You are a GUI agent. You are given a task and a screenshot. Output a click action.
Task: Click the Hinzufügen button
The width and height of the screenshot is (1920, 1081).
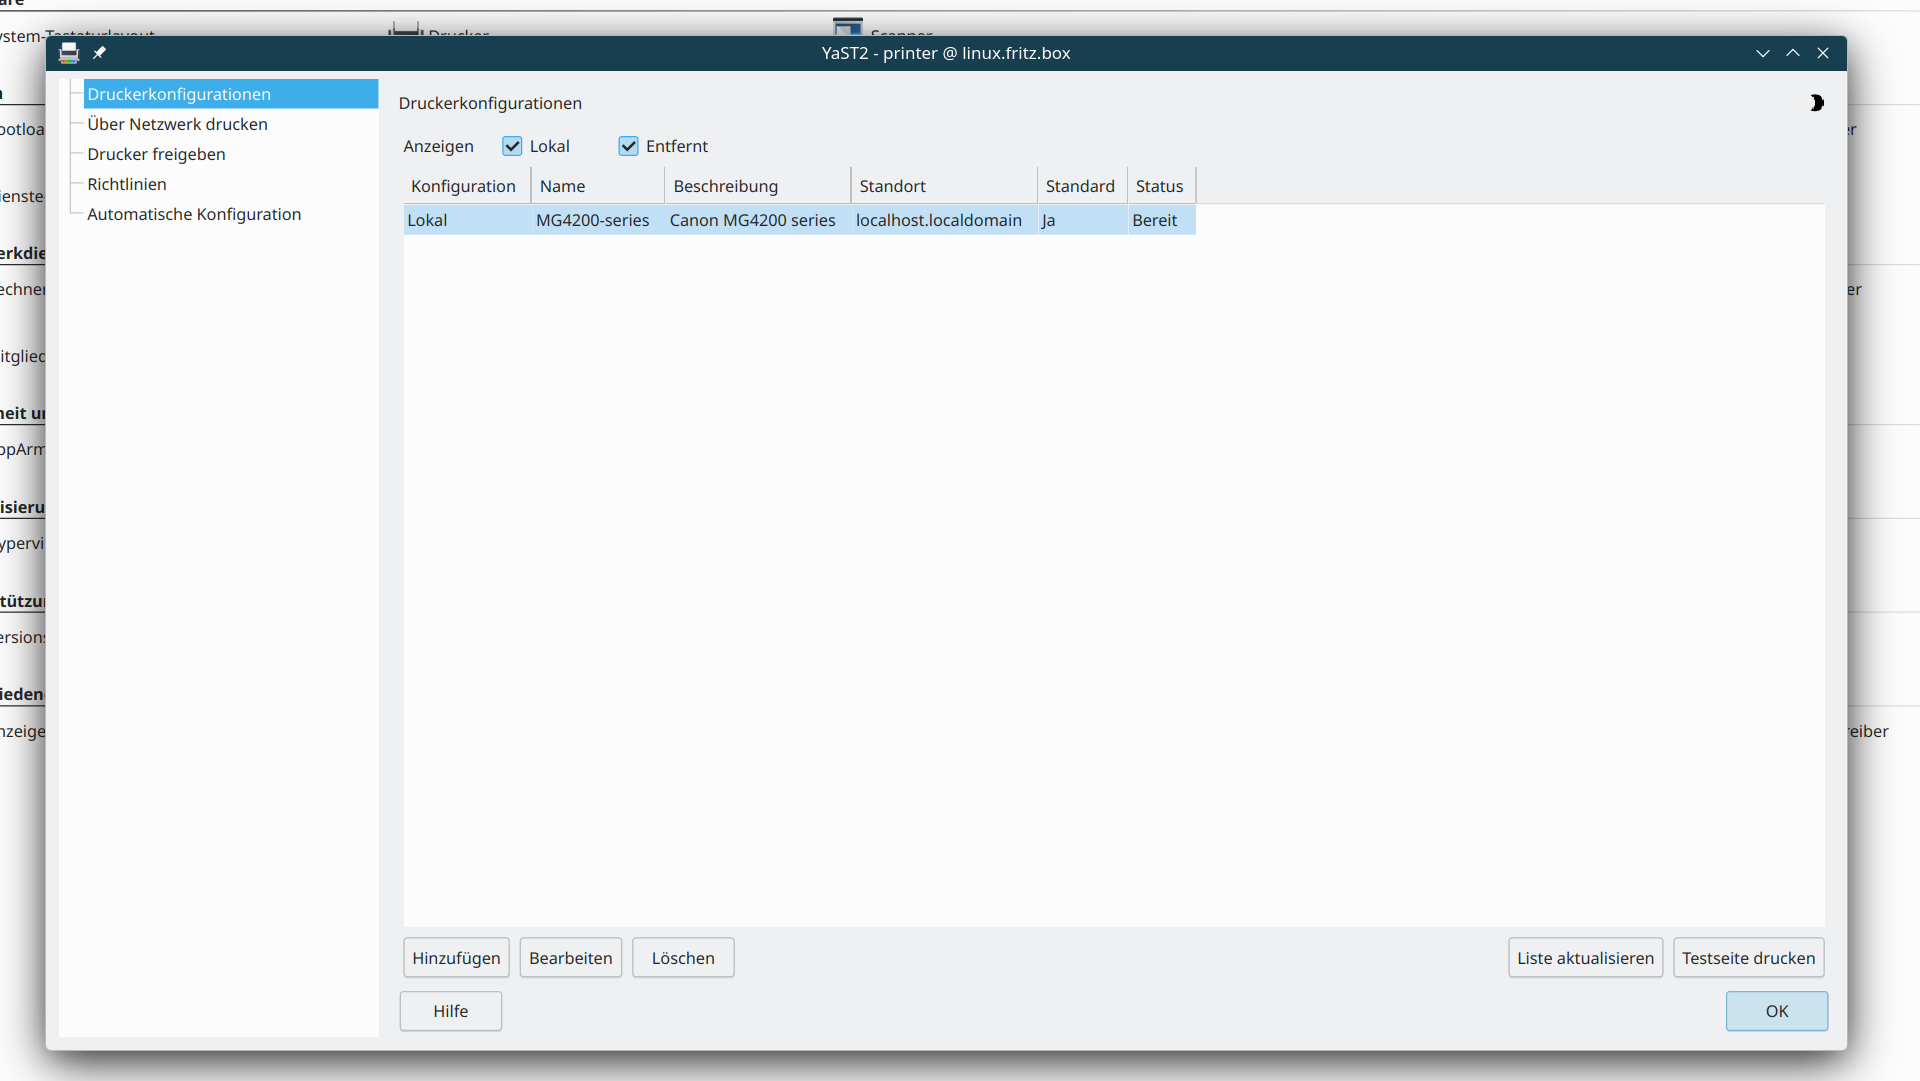(456, 958)
